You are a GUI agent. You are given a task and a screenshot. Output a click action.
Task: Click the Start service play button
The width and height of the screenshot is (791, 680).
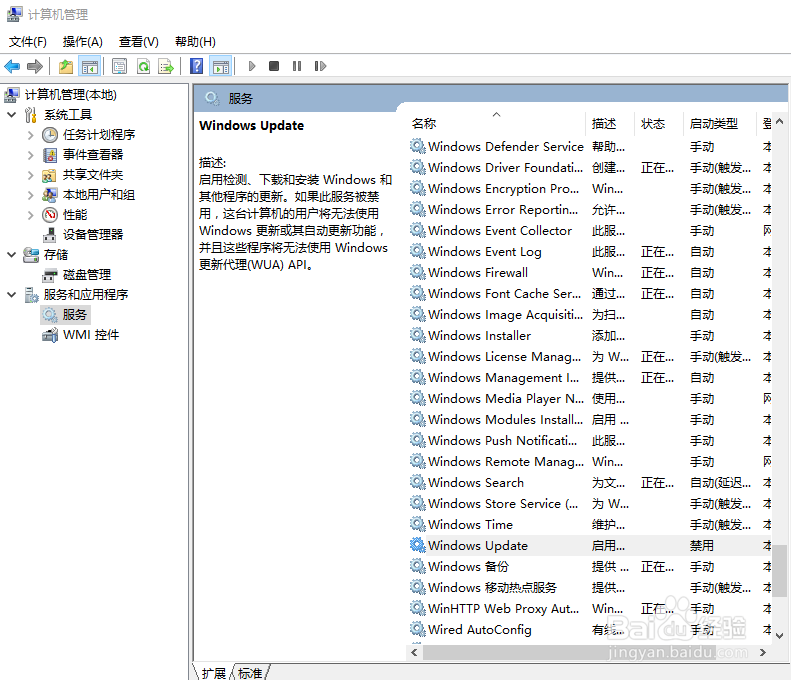pos(252,66)
